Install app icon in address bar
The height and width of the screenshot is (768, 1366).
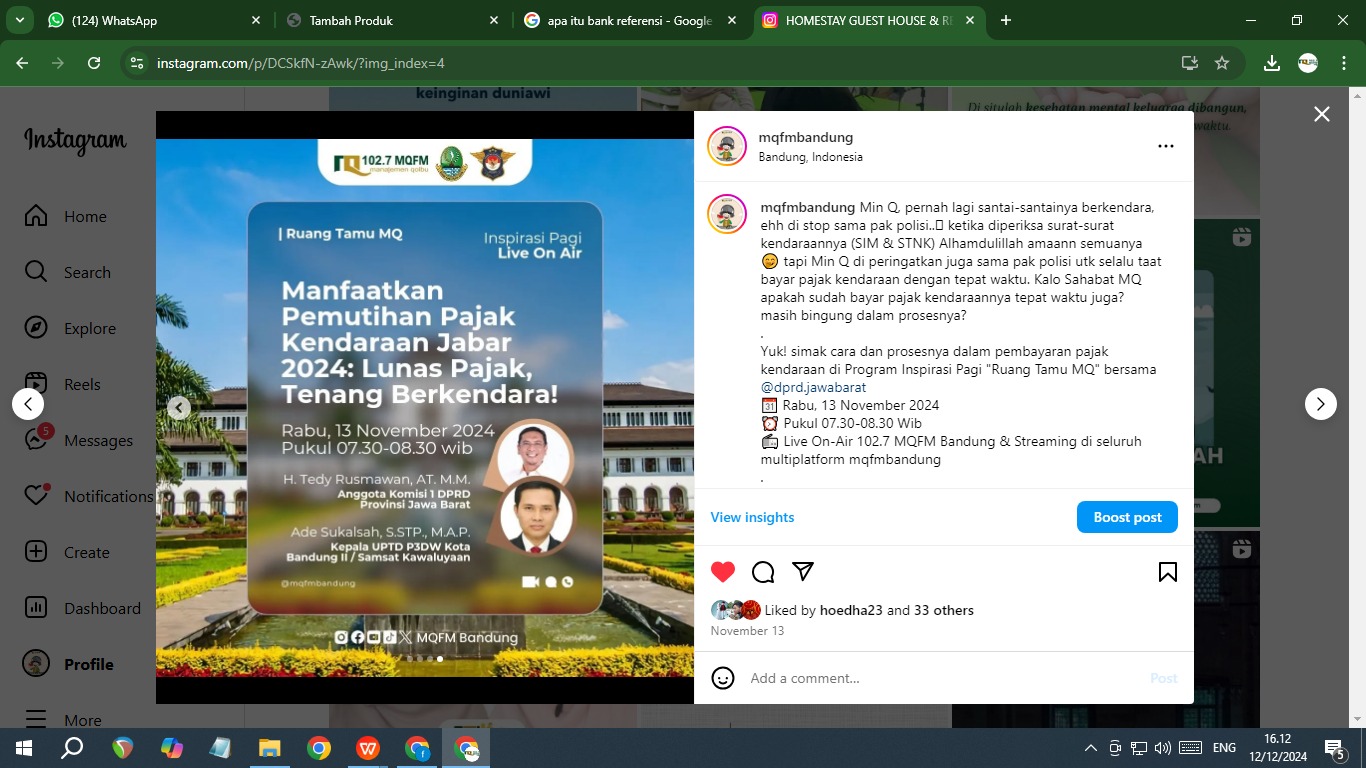(1189, 63)
